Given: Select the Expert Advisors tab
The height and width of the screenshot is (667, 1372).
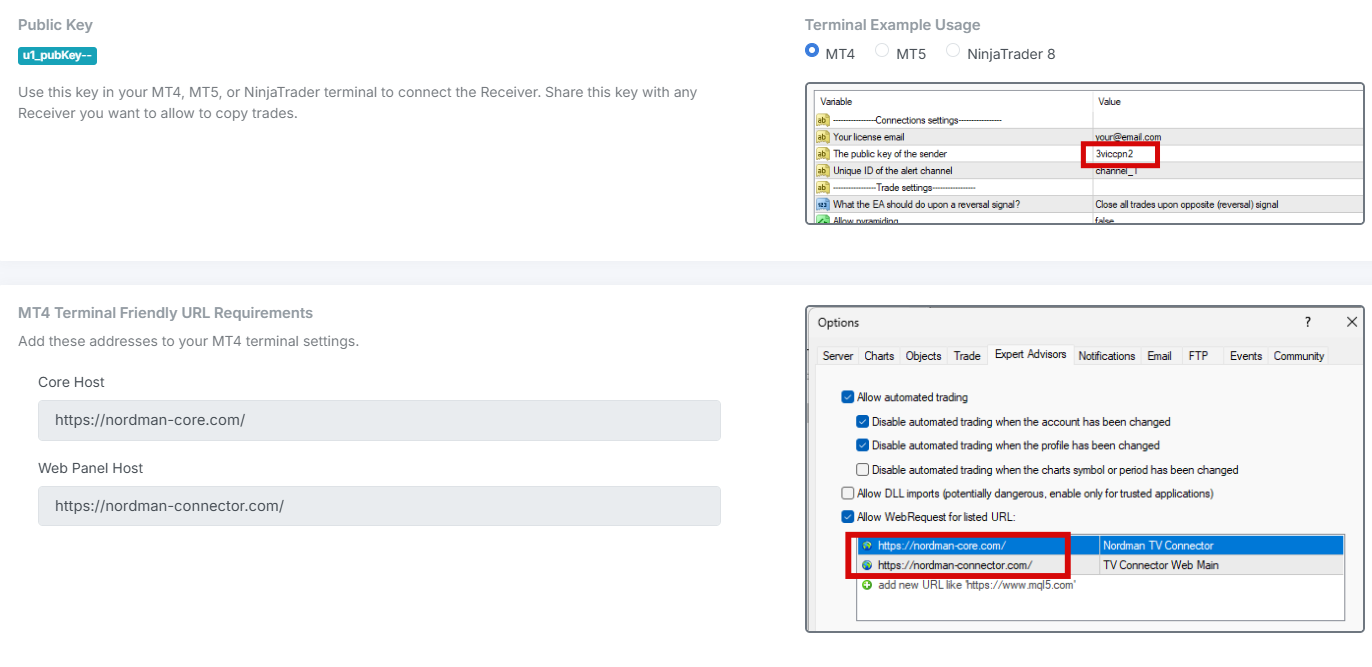Looking at the screenshot, I should (1030, 354).
